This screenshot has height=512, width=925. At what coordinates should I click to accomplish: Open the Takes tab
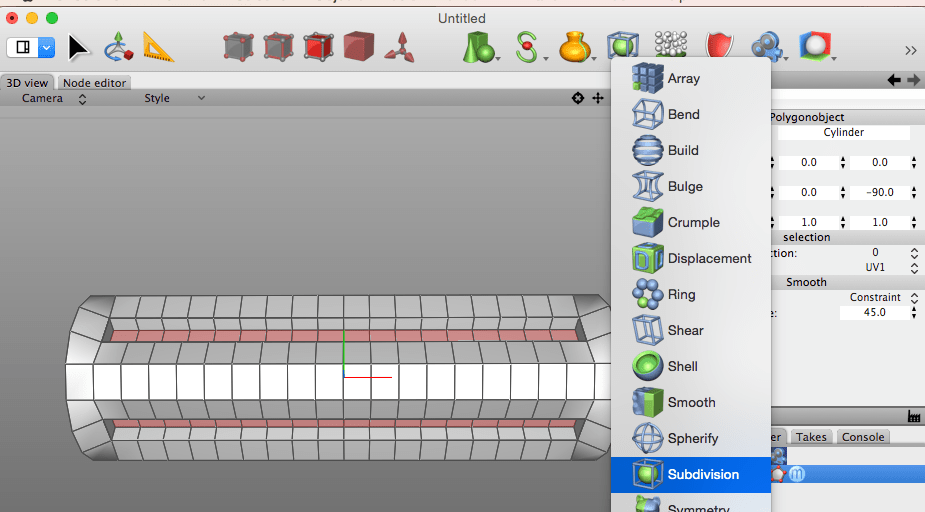pos(811,437)
